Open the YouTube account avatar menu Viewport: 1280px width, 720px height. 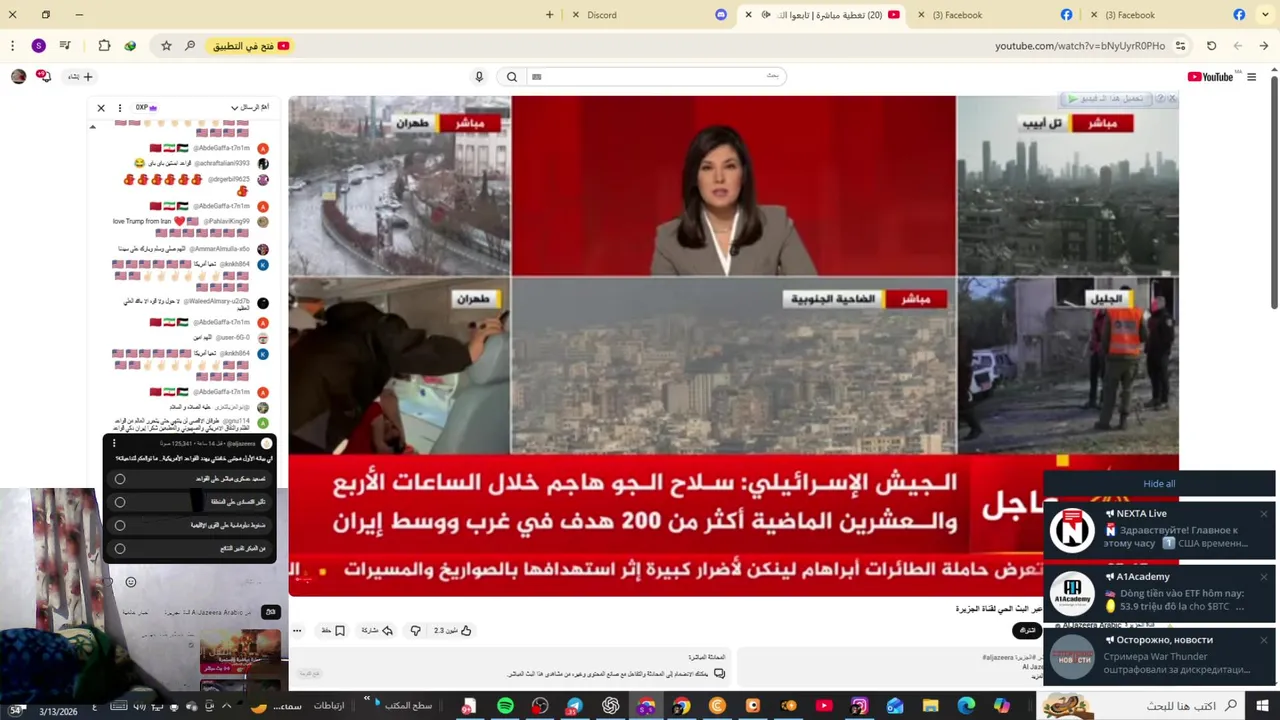pyautogui.click(x=18, y=77)
